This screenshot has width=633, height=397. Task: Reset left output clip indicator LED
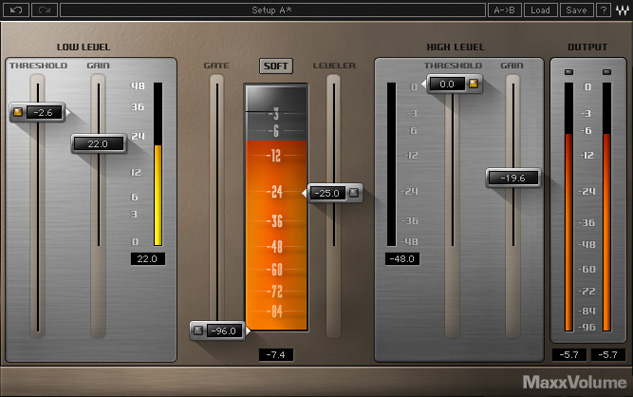(x=569, y=72)
